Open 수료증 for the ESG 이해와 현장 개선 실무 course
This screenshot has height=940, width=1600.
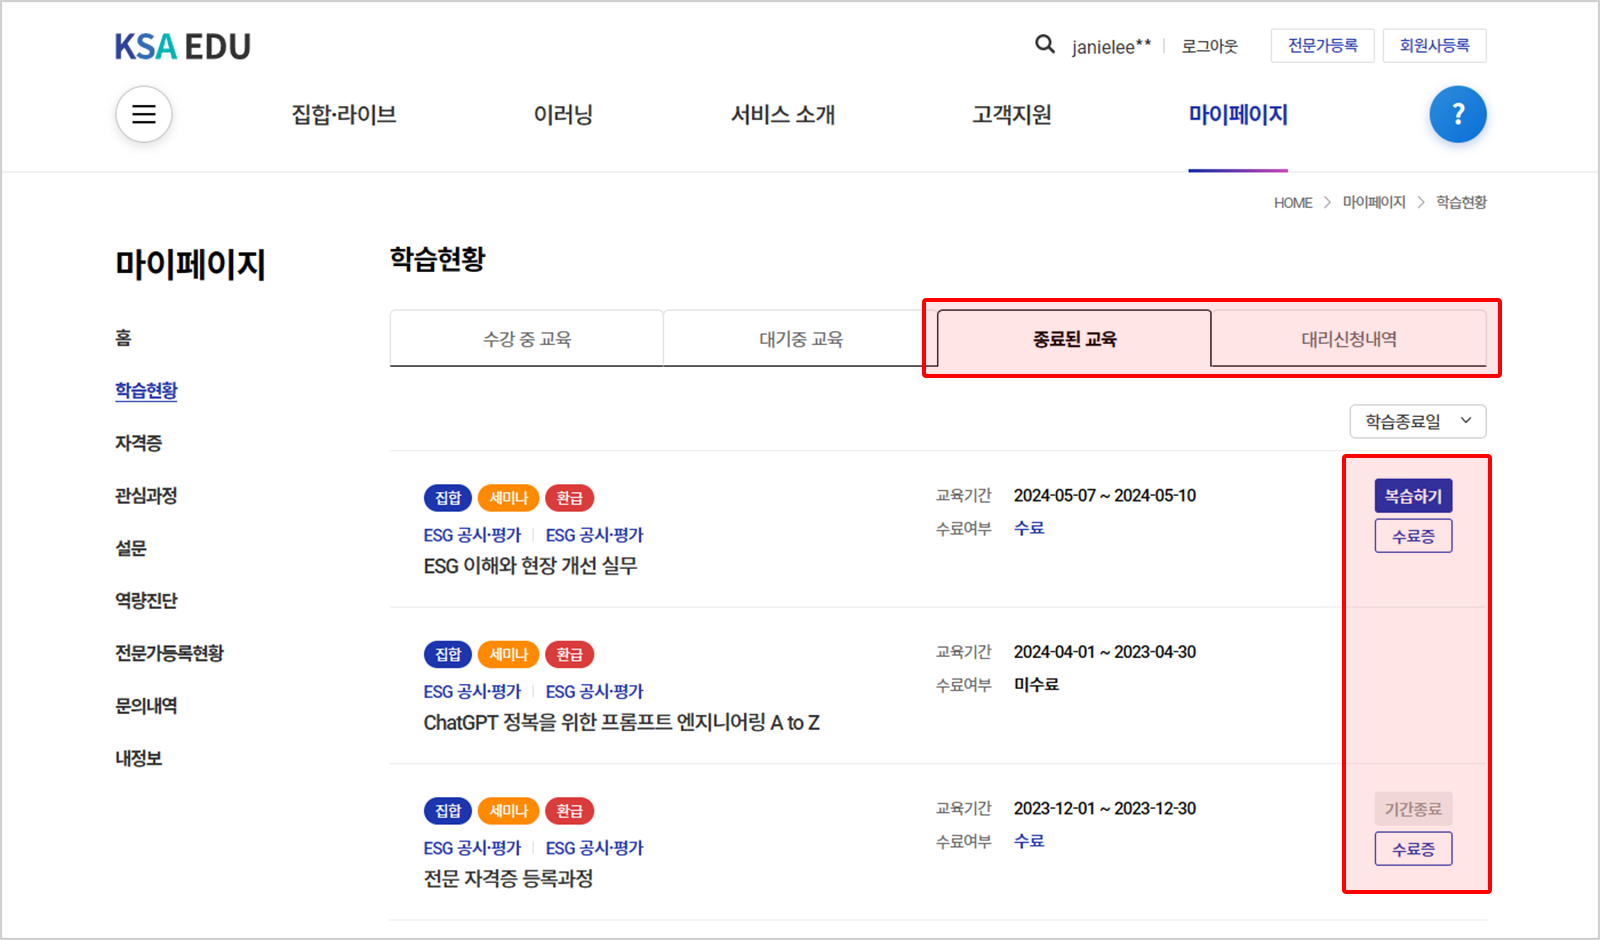1414,536
